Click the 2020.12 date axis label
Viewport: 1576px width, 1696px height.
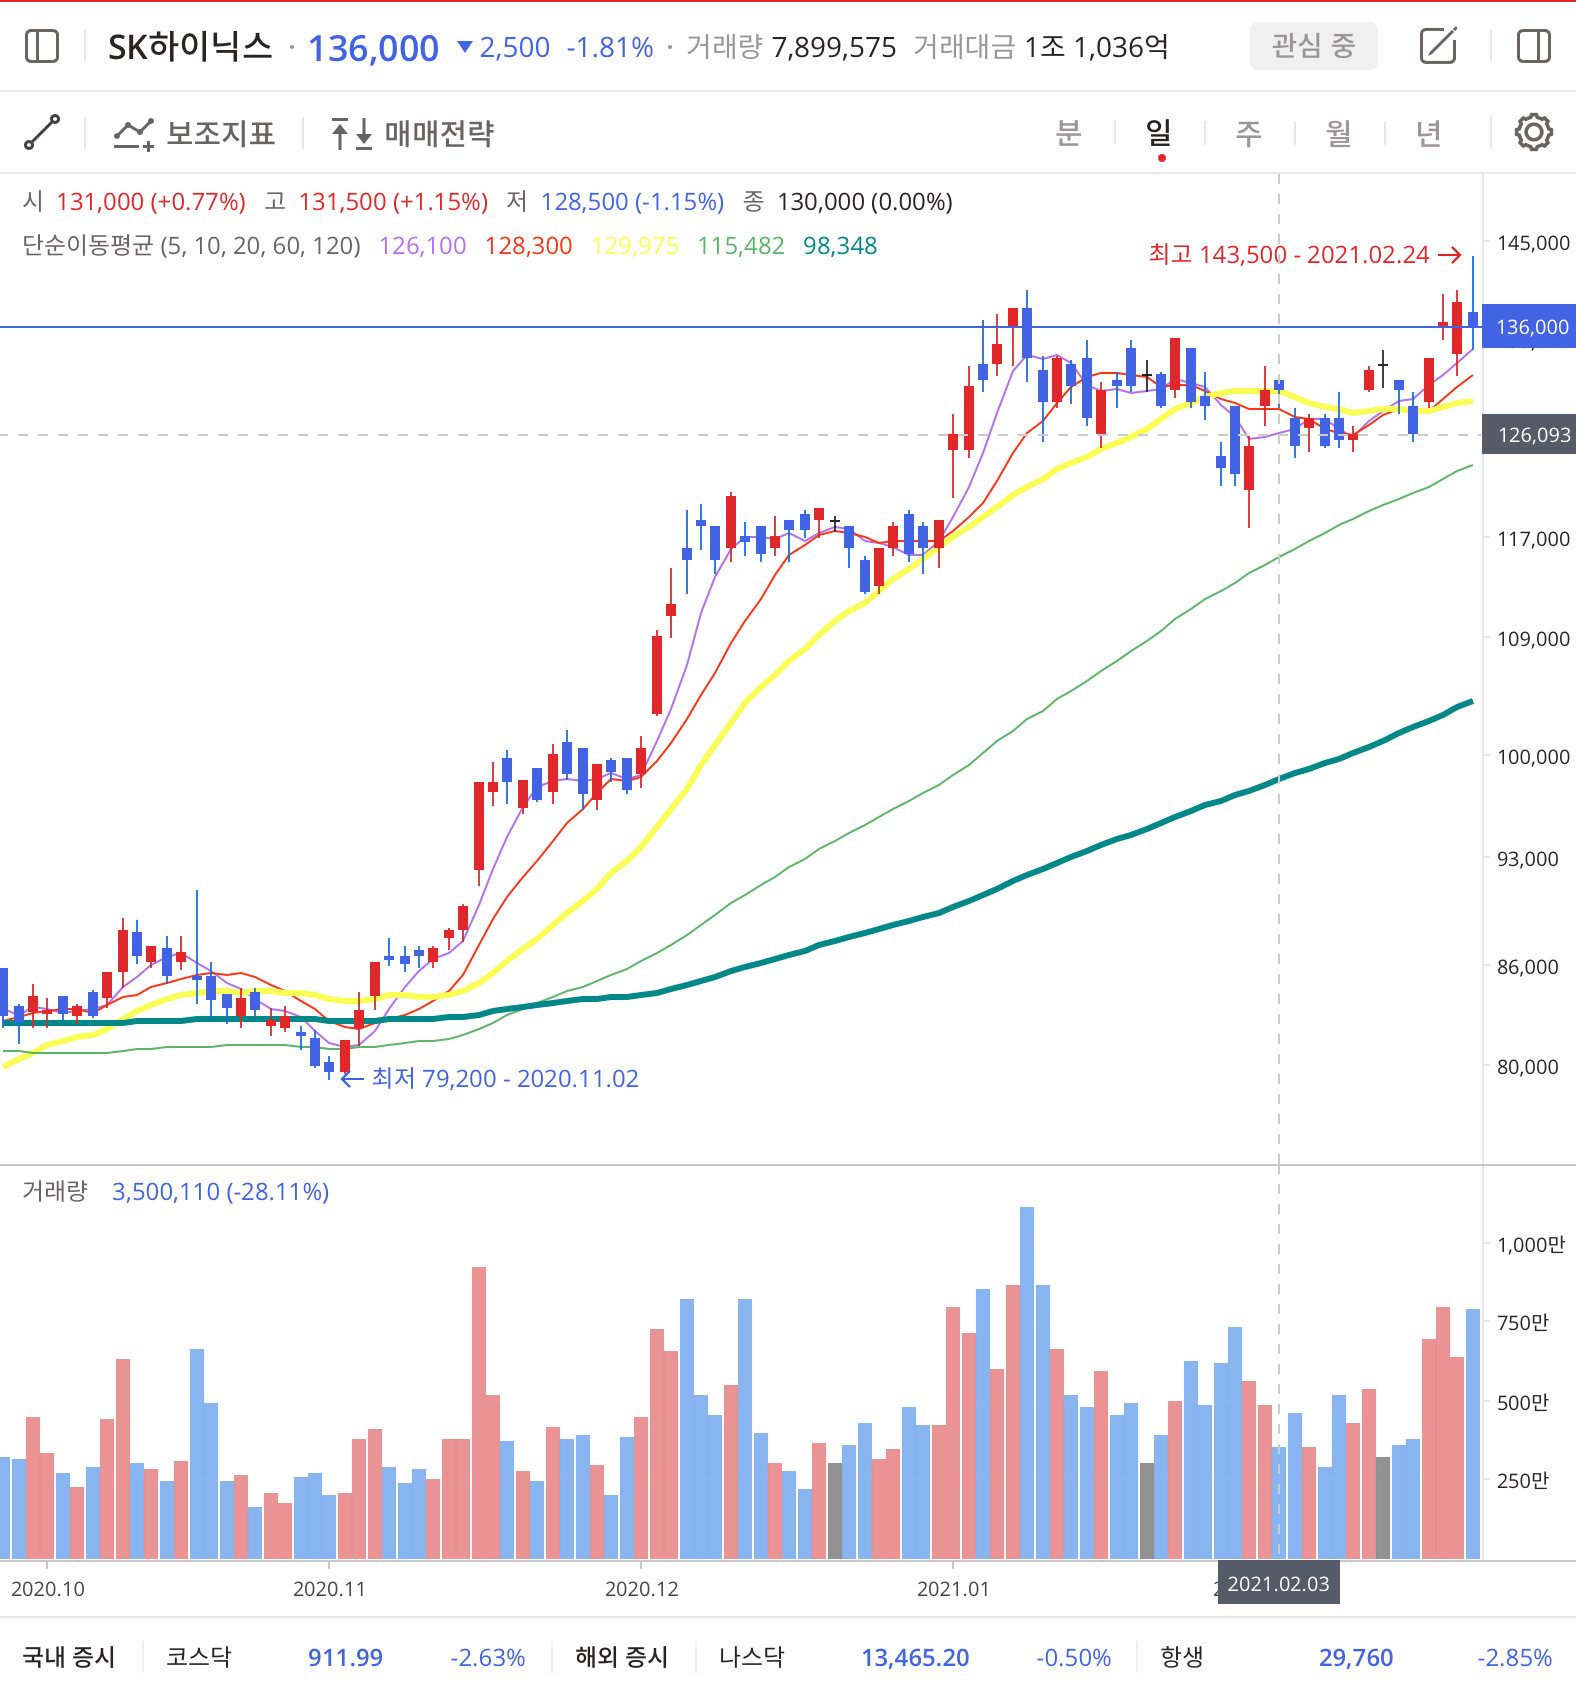[x=641, y=1589]
